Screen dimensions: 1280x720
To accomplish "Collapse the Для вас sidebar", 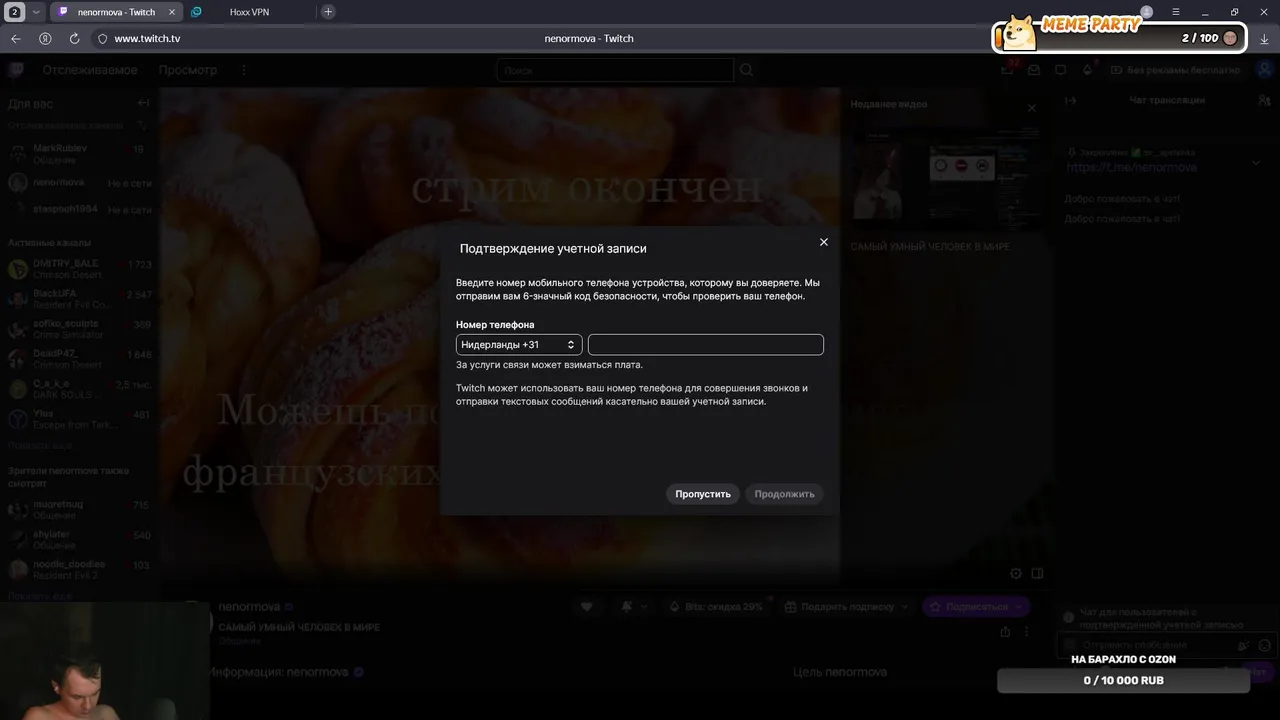I will (143, 103).
